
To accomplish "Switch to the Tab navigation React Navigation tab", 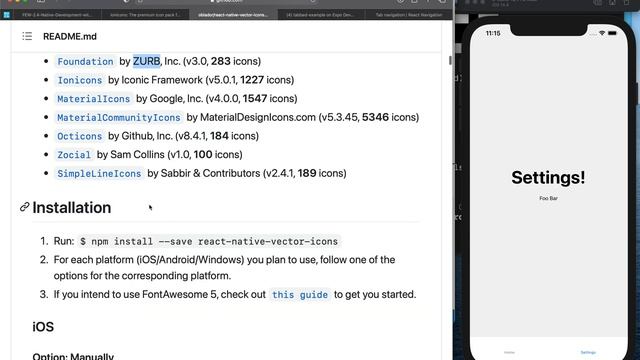I will (x=409, y=15).
